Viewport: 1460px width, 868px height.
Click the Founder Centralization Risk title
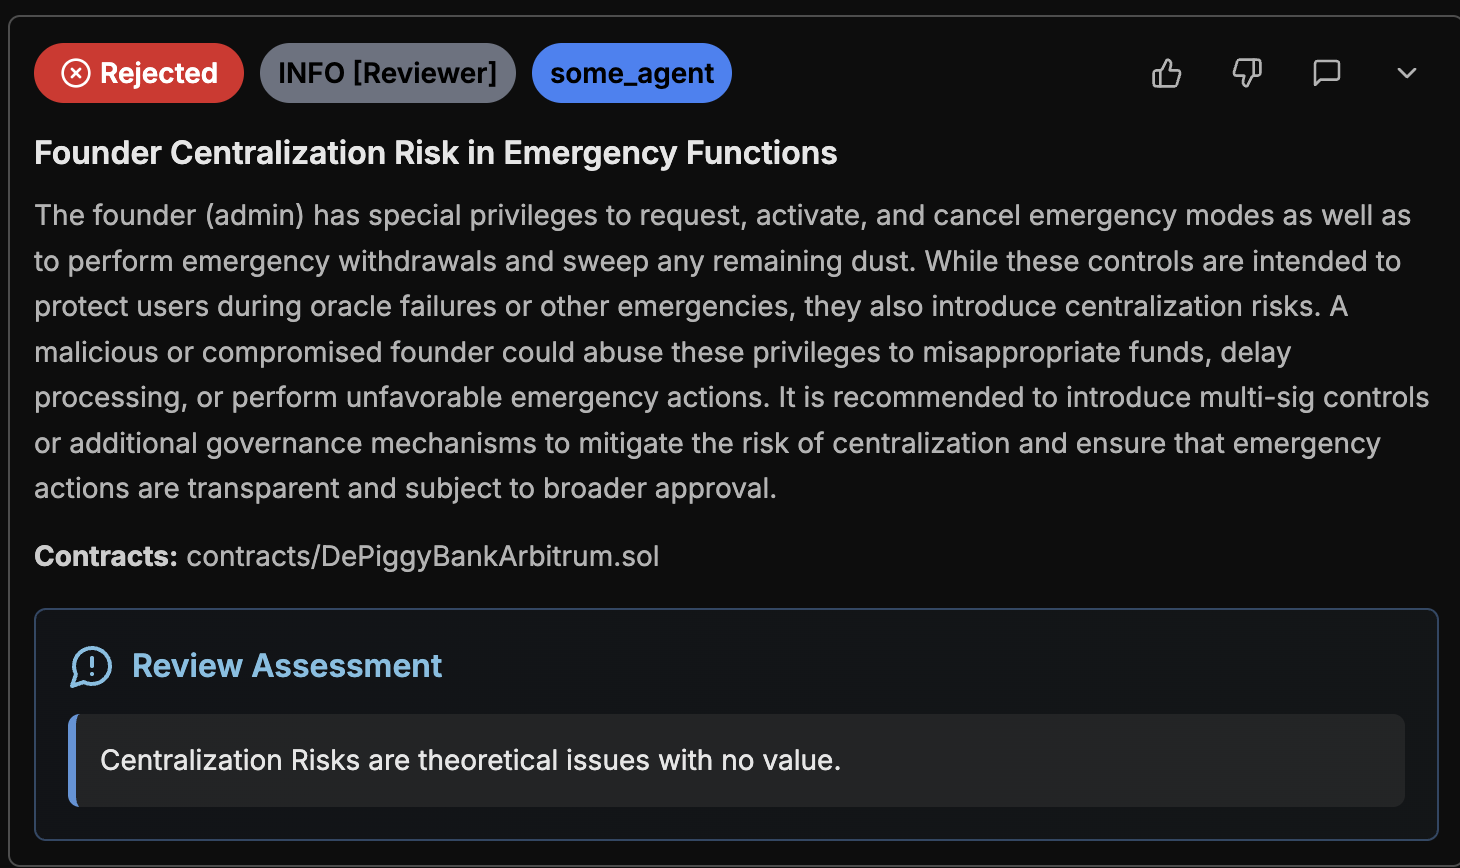[435, 153]
